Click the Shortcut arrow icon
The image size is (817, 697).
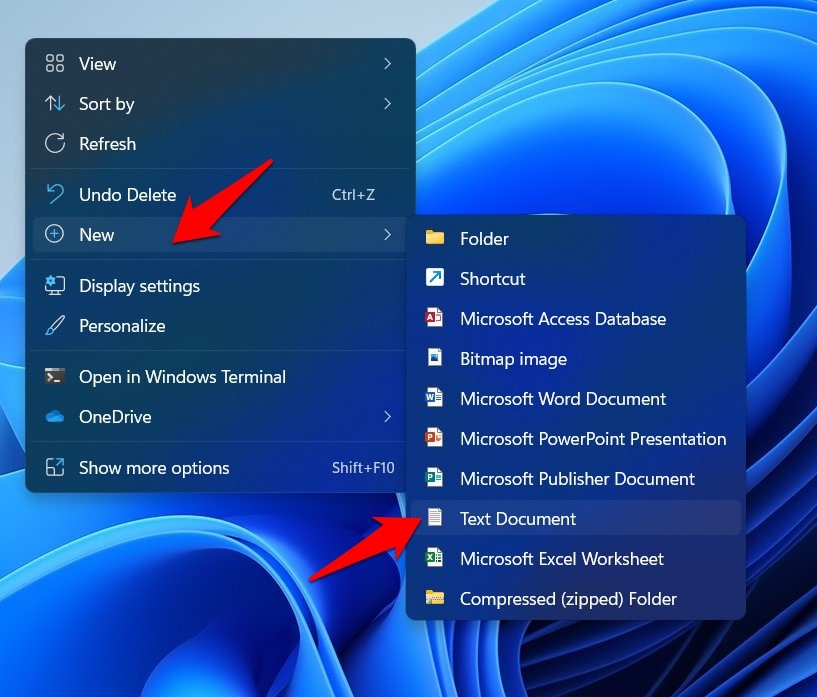[435, 278]
